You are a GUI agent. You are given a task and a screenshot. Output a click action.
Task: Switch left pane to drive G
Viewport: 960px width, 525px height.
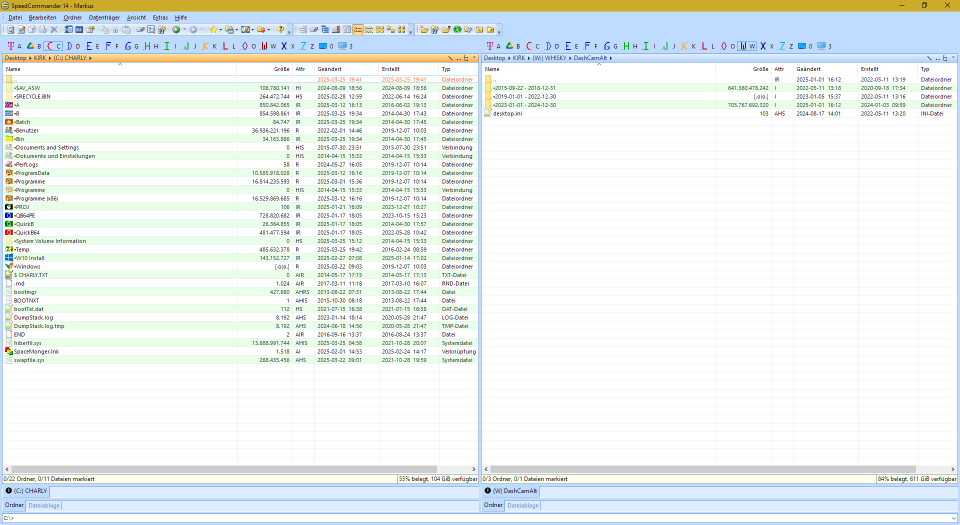[x=131, y=46]
